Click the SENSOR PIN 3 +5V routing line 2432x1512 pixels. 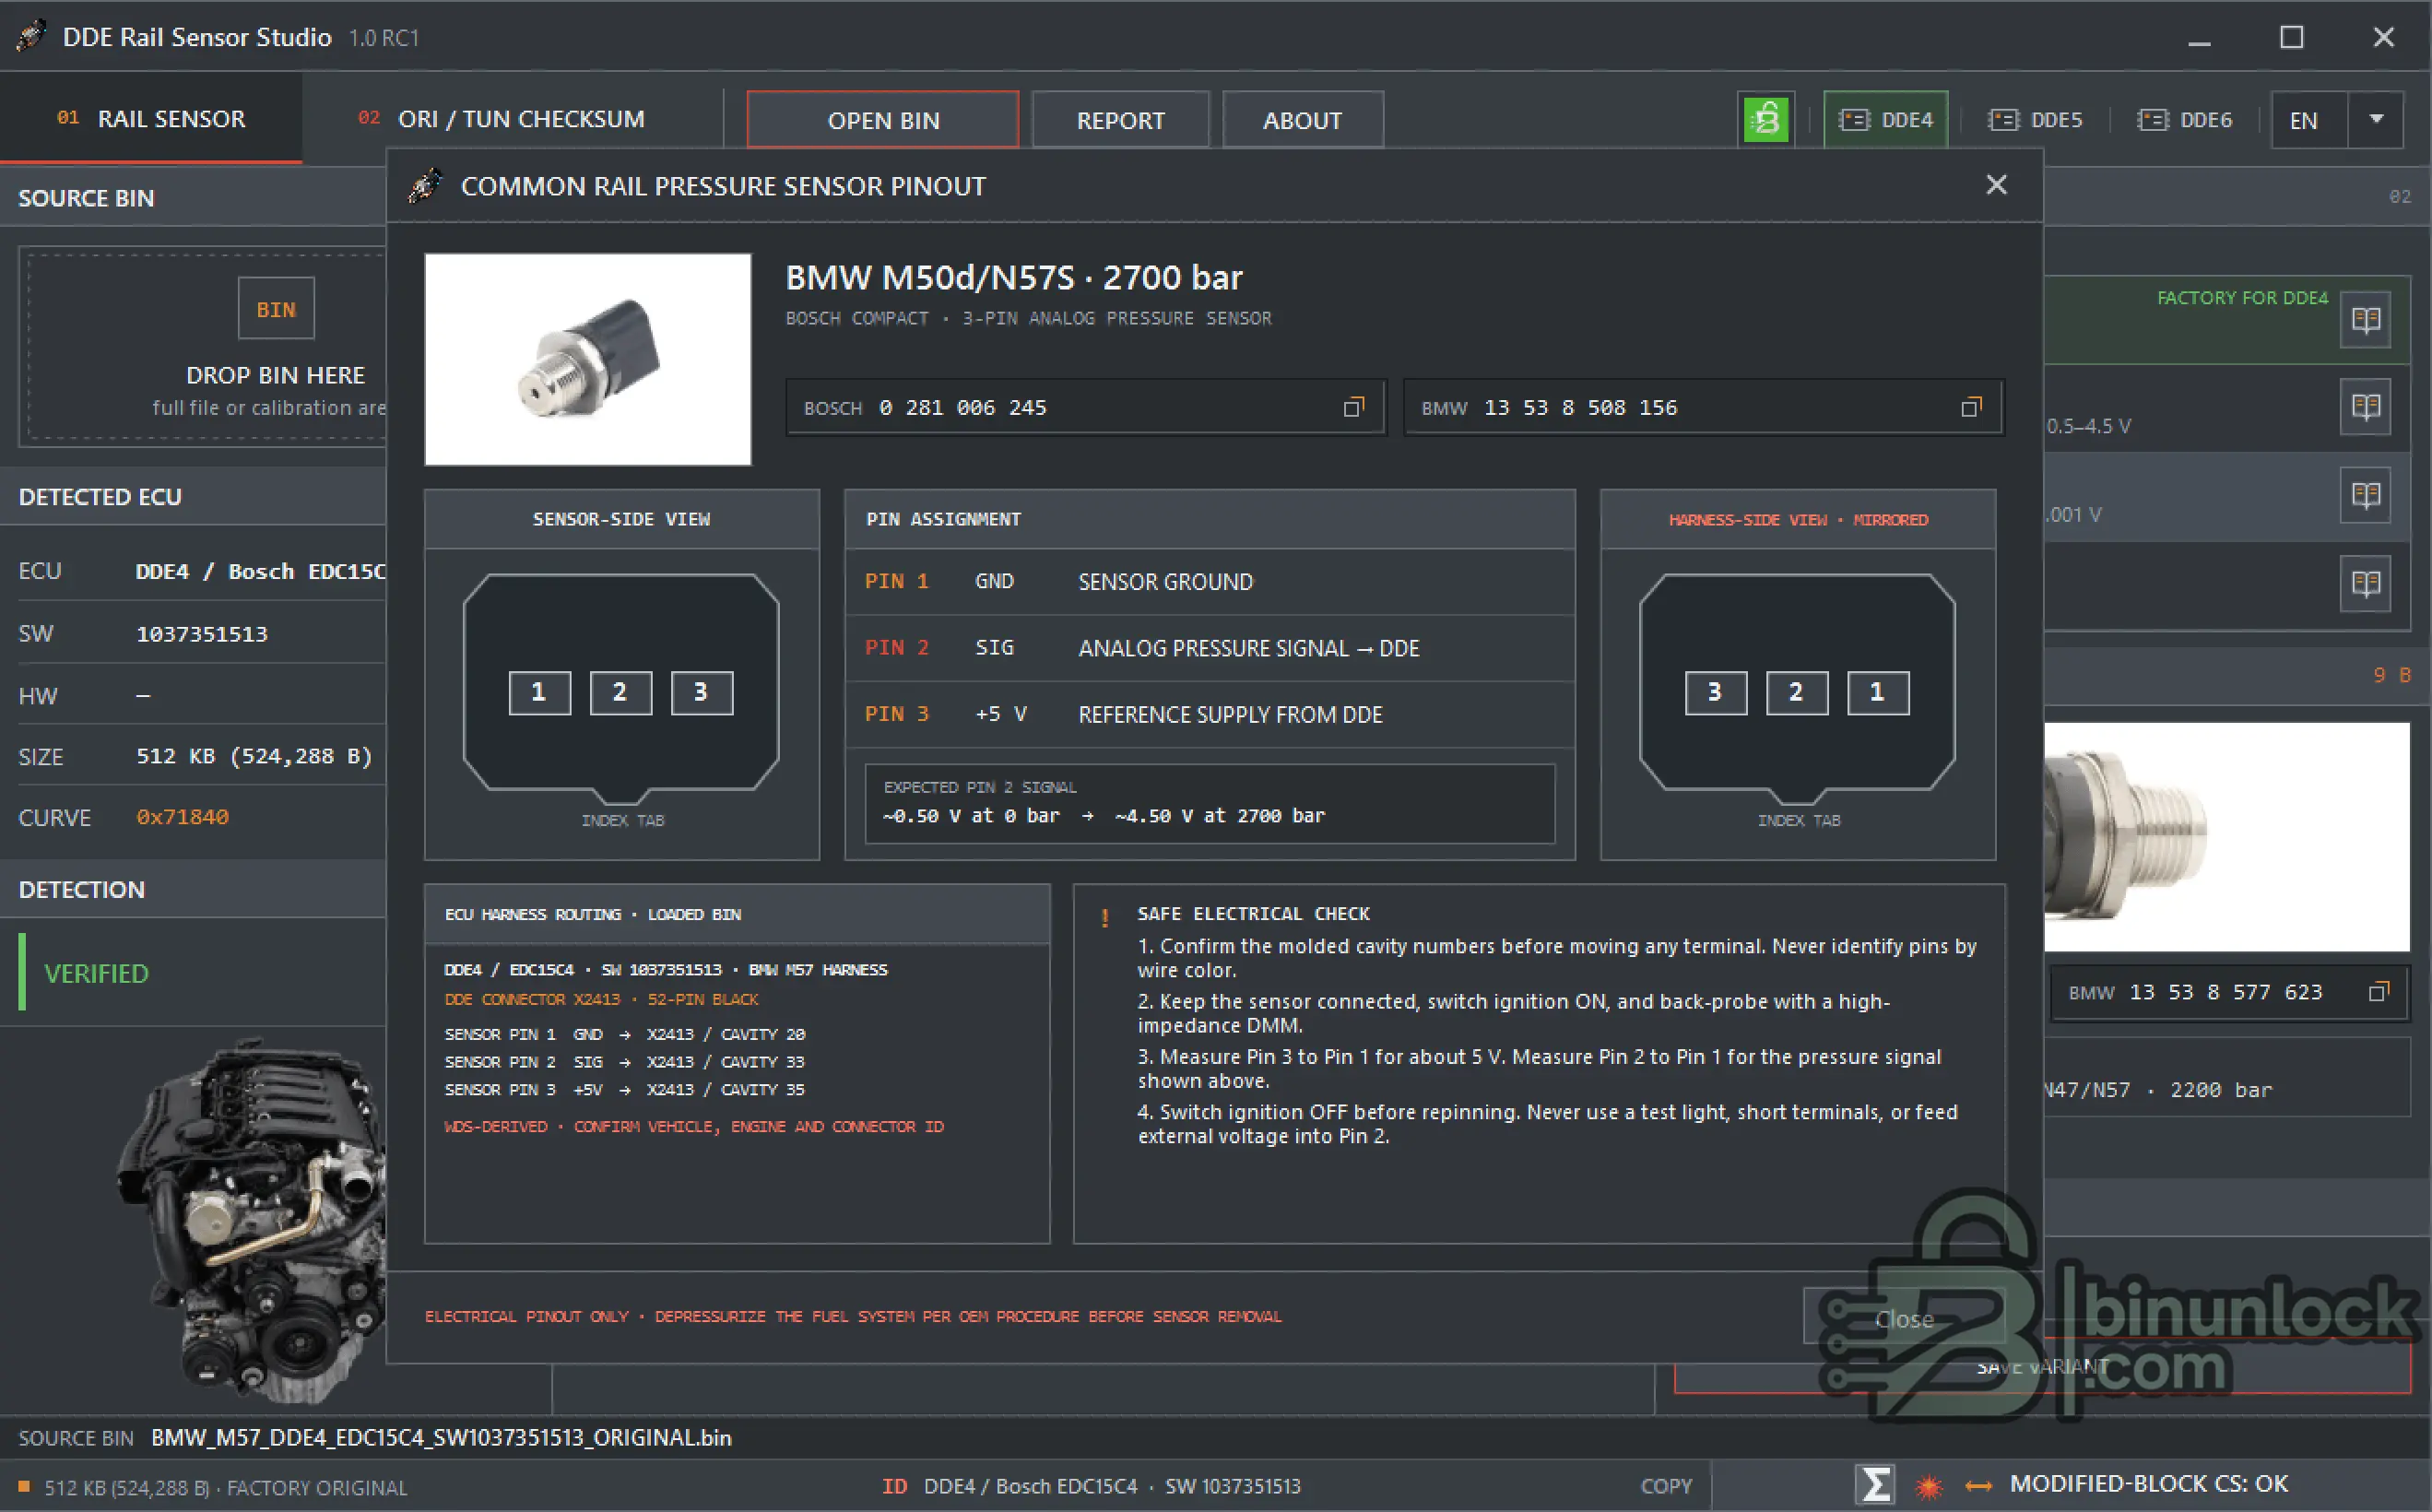click(625, 1090)
